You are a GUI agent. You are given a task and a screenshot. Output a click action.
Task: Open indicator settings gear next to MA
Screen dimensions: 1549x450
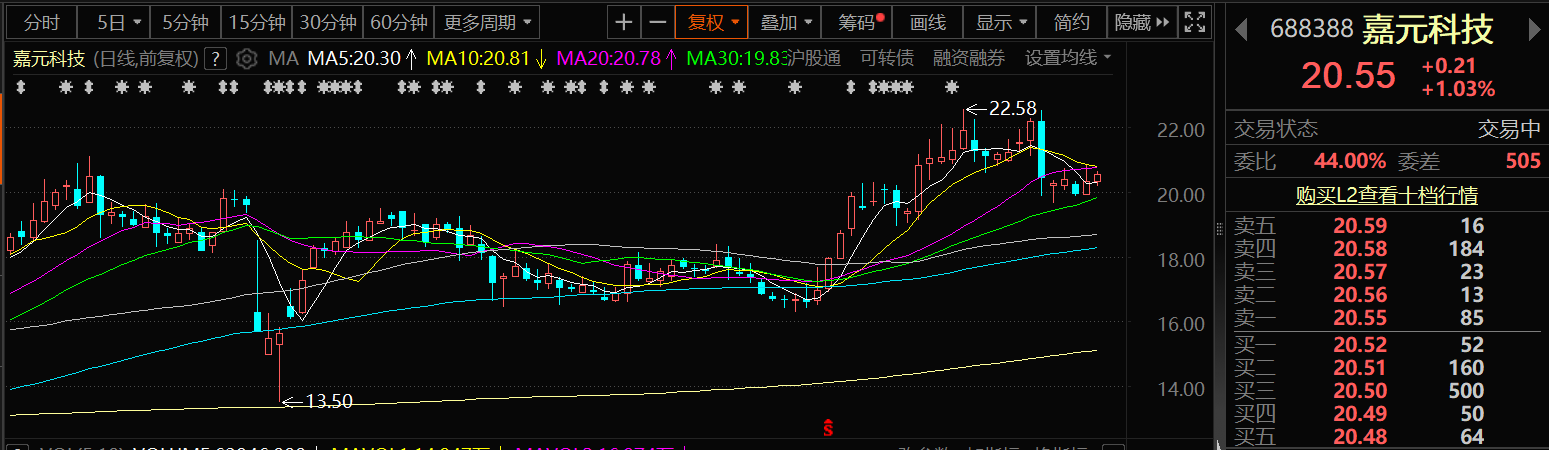[x=247, y=59]
